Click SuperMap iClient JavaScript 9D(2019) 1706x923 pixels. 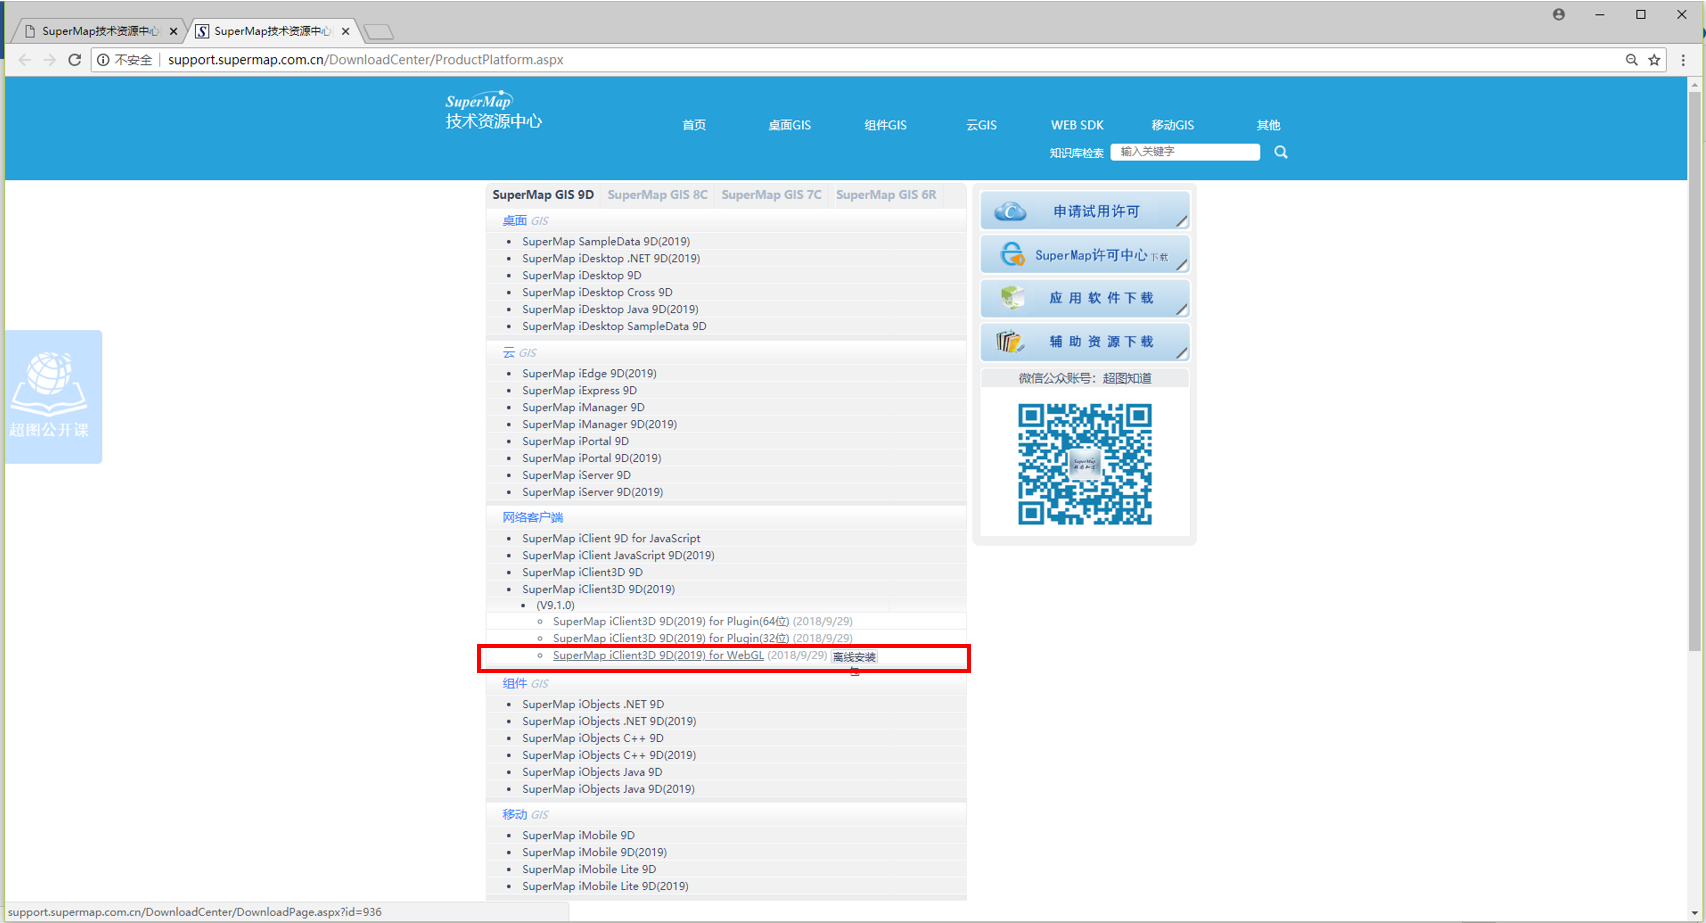618,555
